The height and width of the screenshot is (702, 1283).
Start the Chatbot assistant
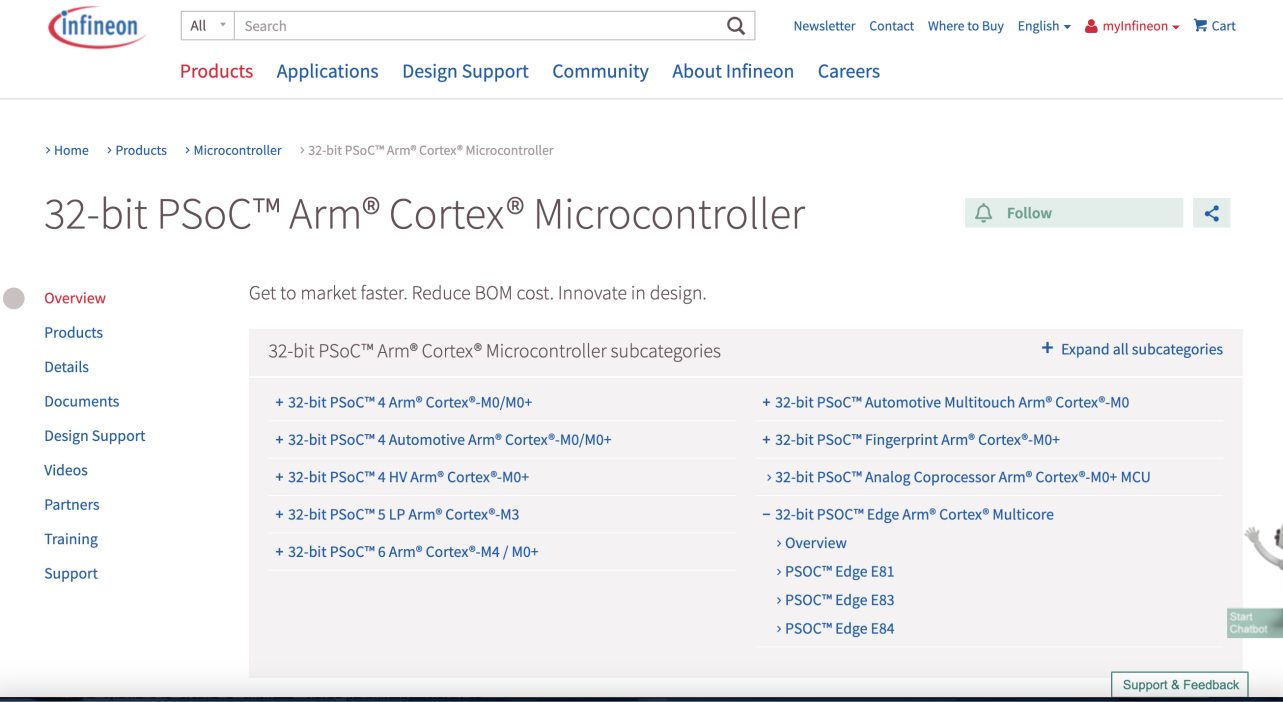pos(1253,622)
